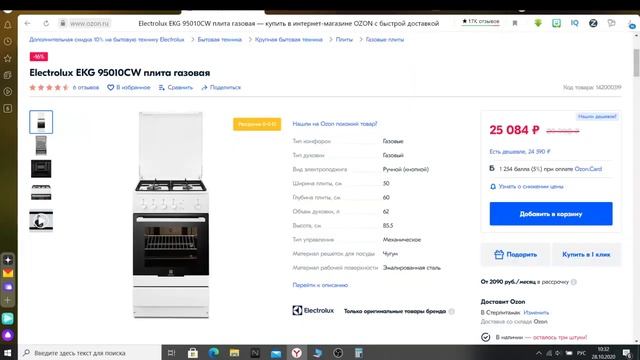
Task: Click the padlock site security icon
Action: coord(63,23)
